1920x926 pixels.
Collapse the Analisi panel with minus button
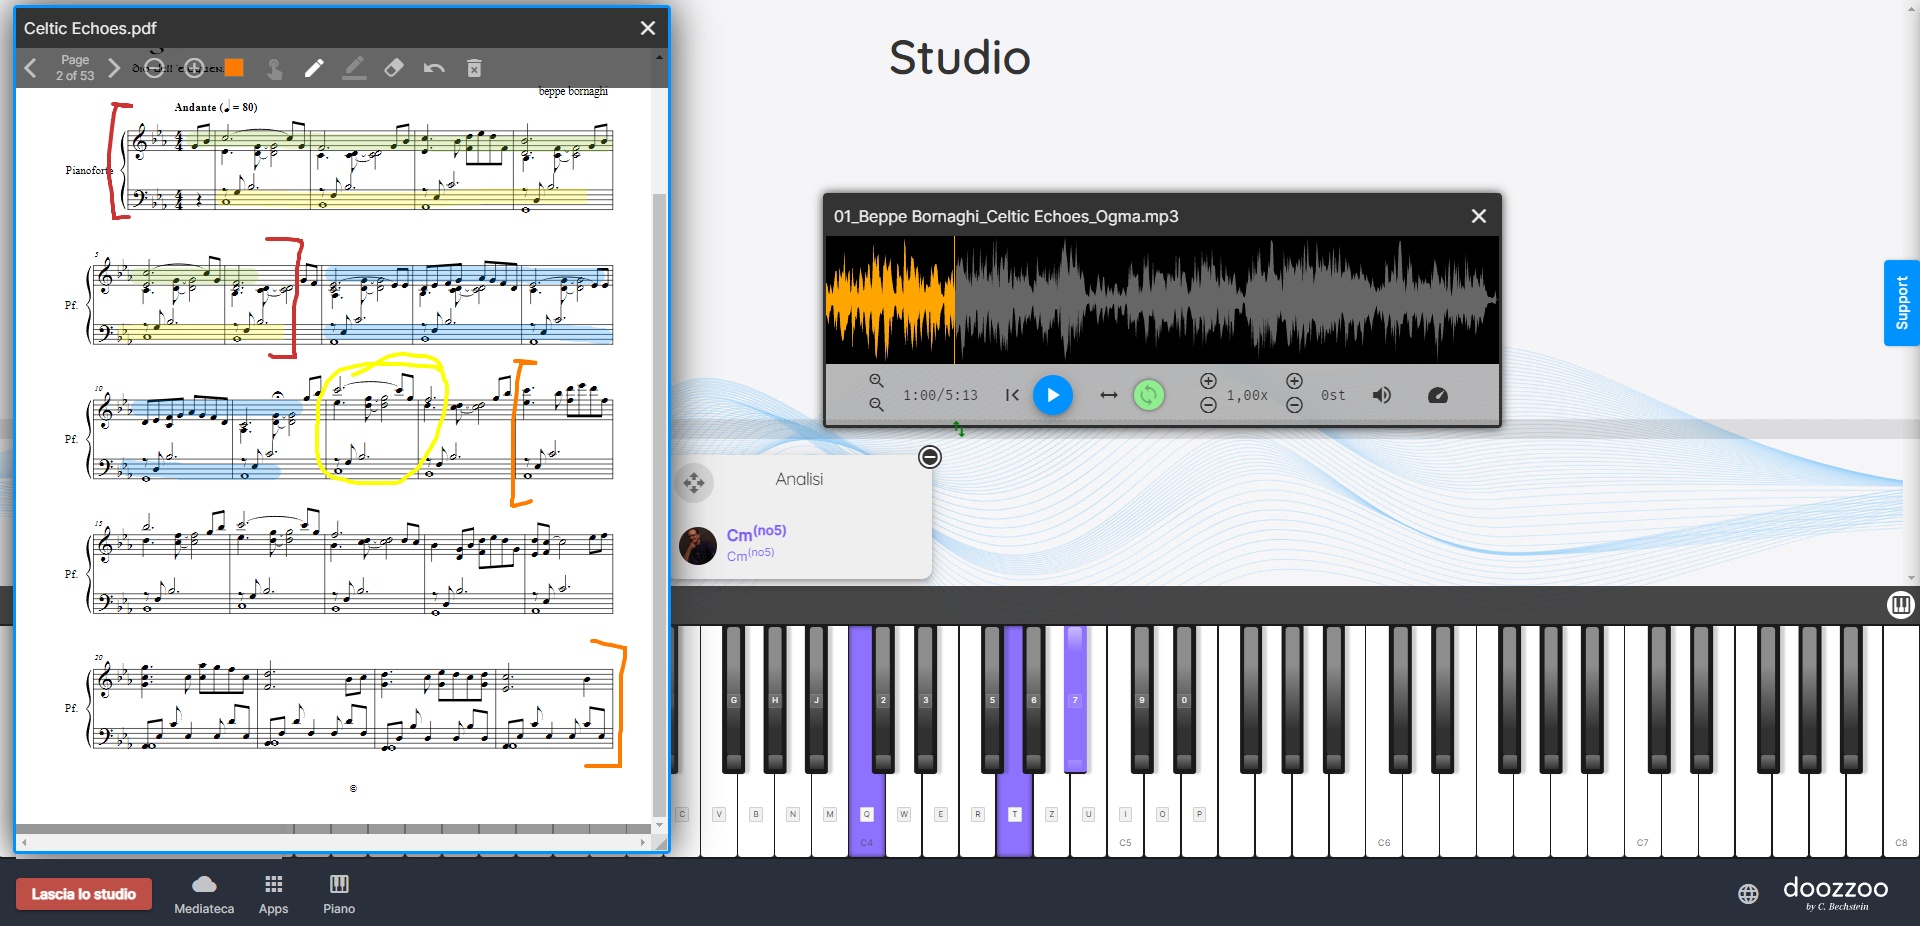coord(930,457)
